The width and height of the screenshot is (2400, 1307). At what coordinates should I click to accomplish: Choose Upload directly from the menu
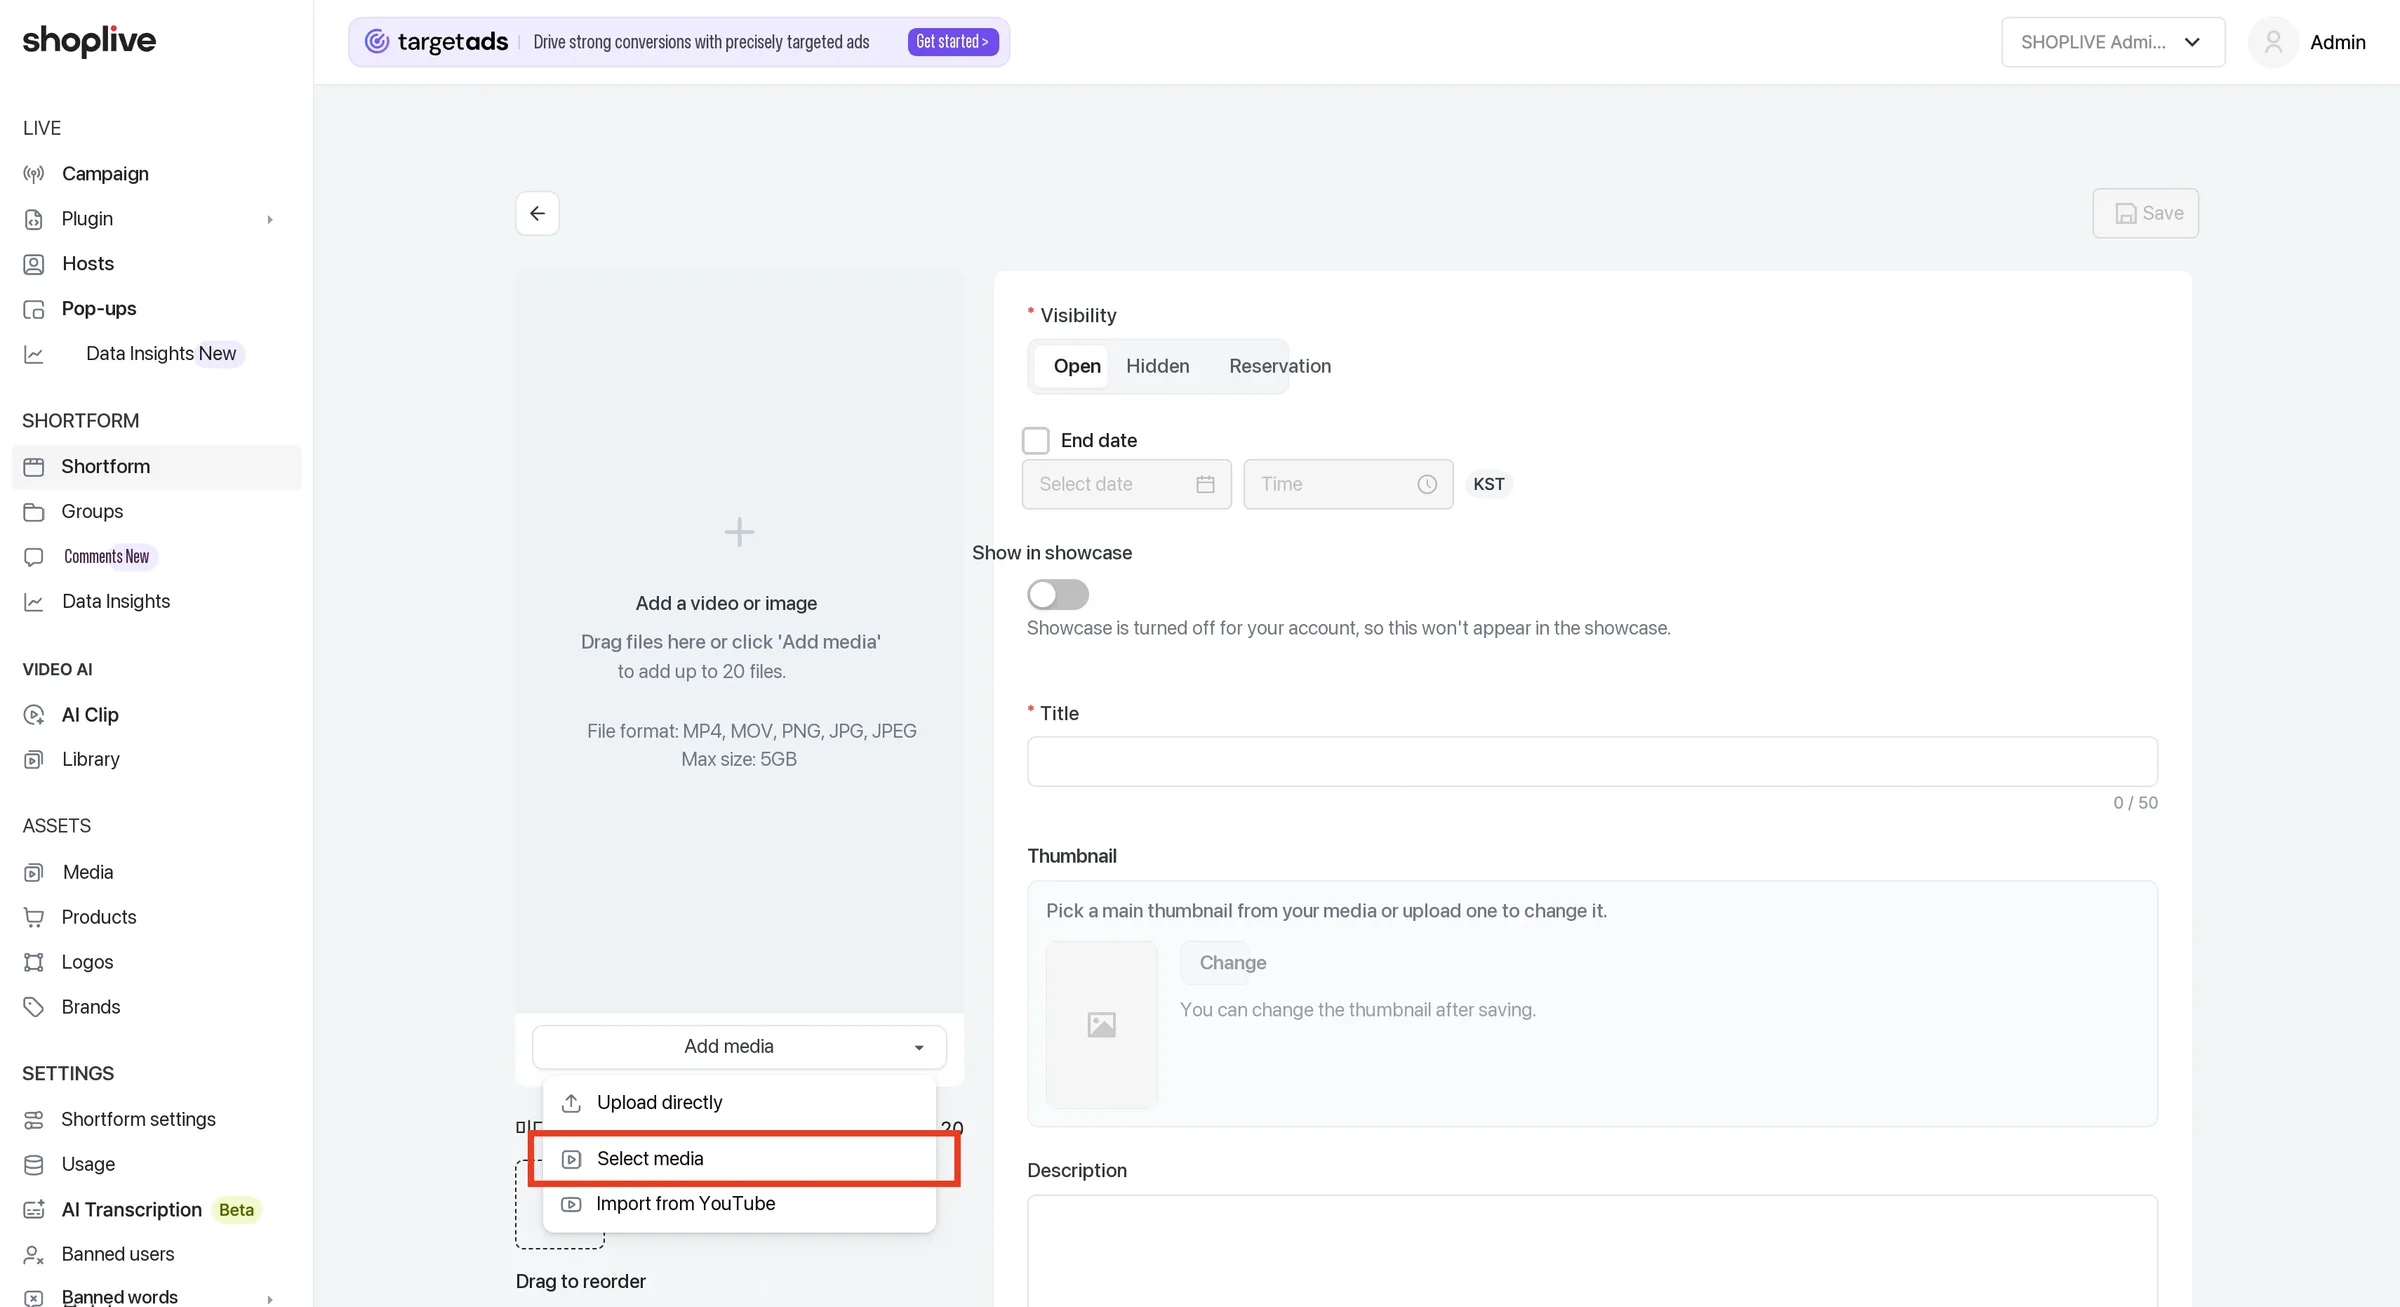click(739, 1102)
